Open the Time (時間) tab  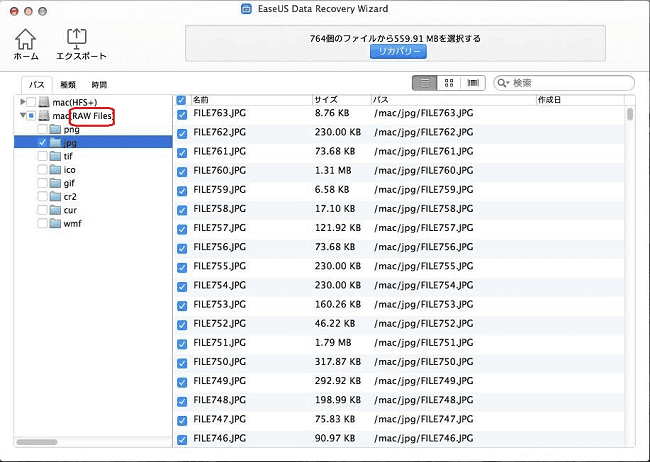click(x=99, y=85)
